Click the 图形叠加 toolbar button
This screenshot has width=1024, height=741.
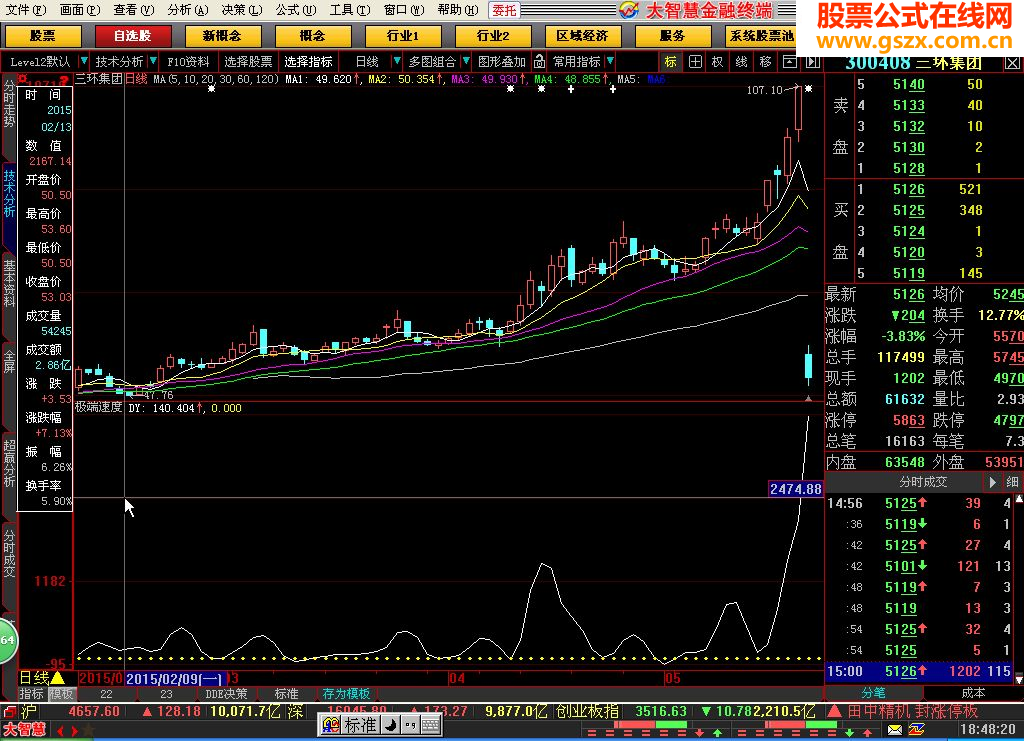(x=502, y=61)
